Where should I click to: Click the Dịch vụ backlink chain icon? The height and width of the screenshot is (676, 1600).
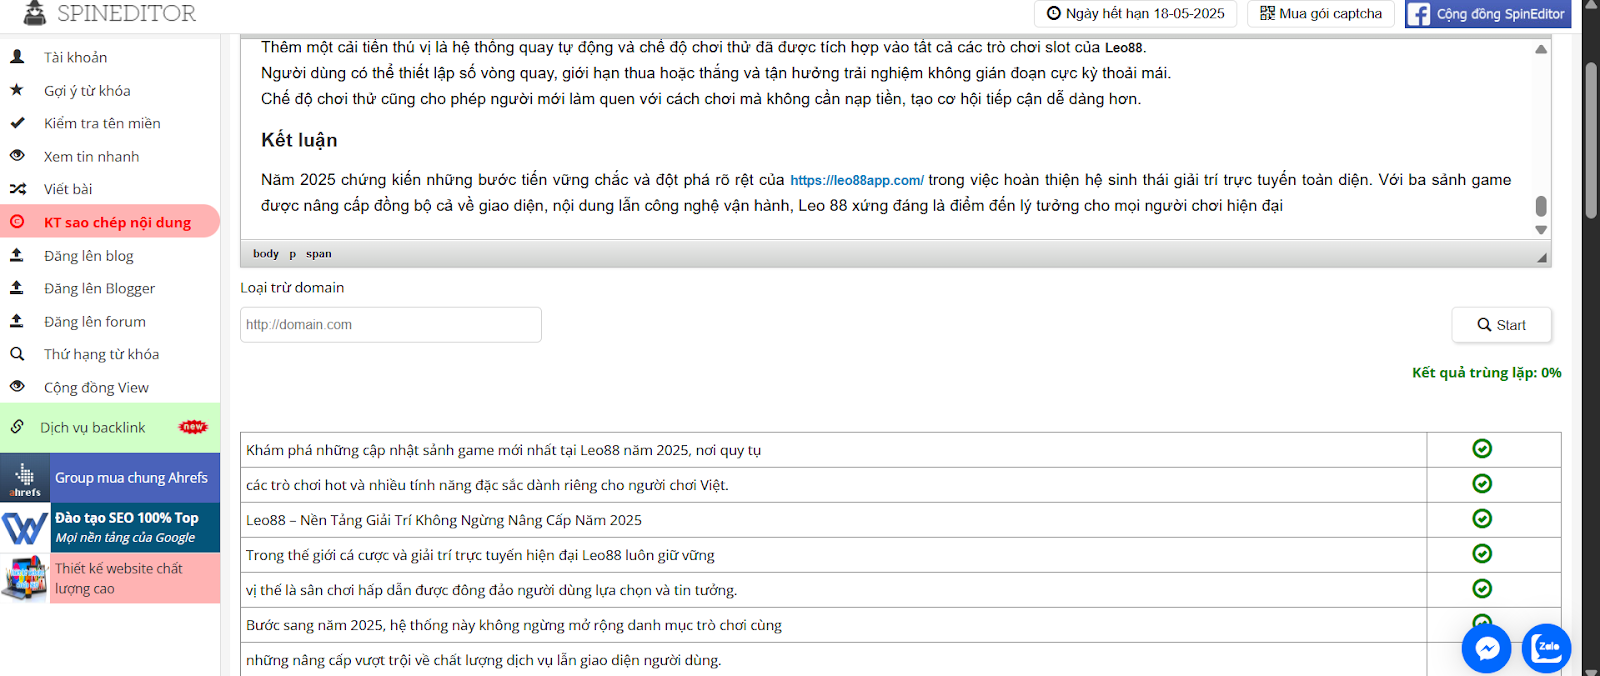17,427
